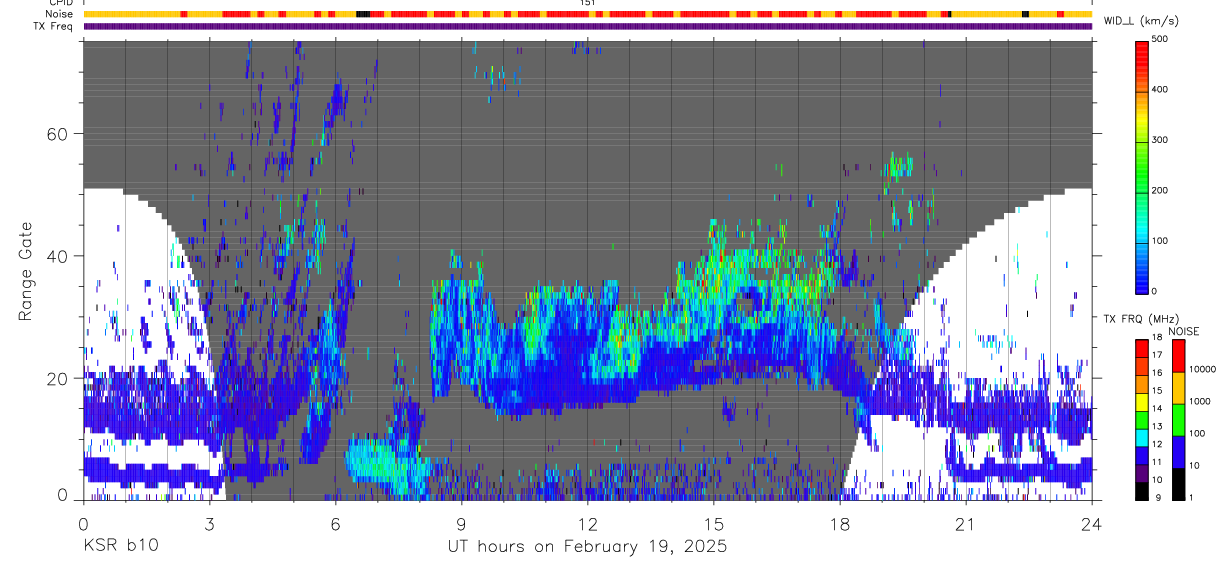1228x567 pixels.
Task: Click the WID (km/s) velocity color bar
Action: tap(1142, 166)
